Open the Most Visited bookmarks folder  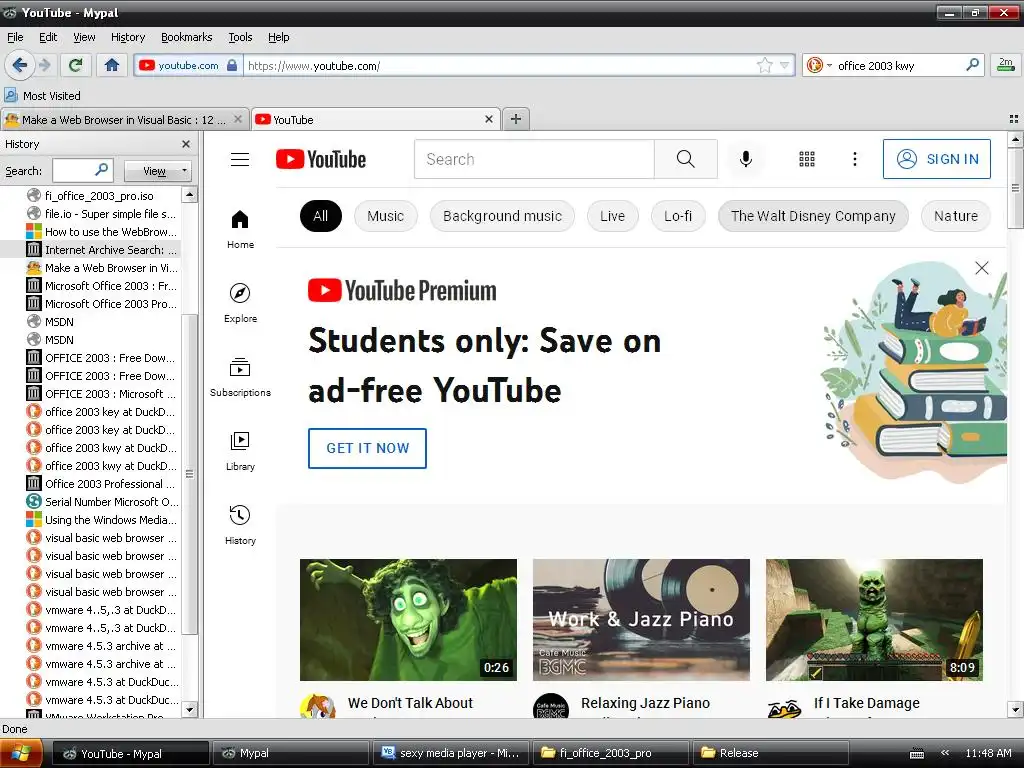click(43, 95)
